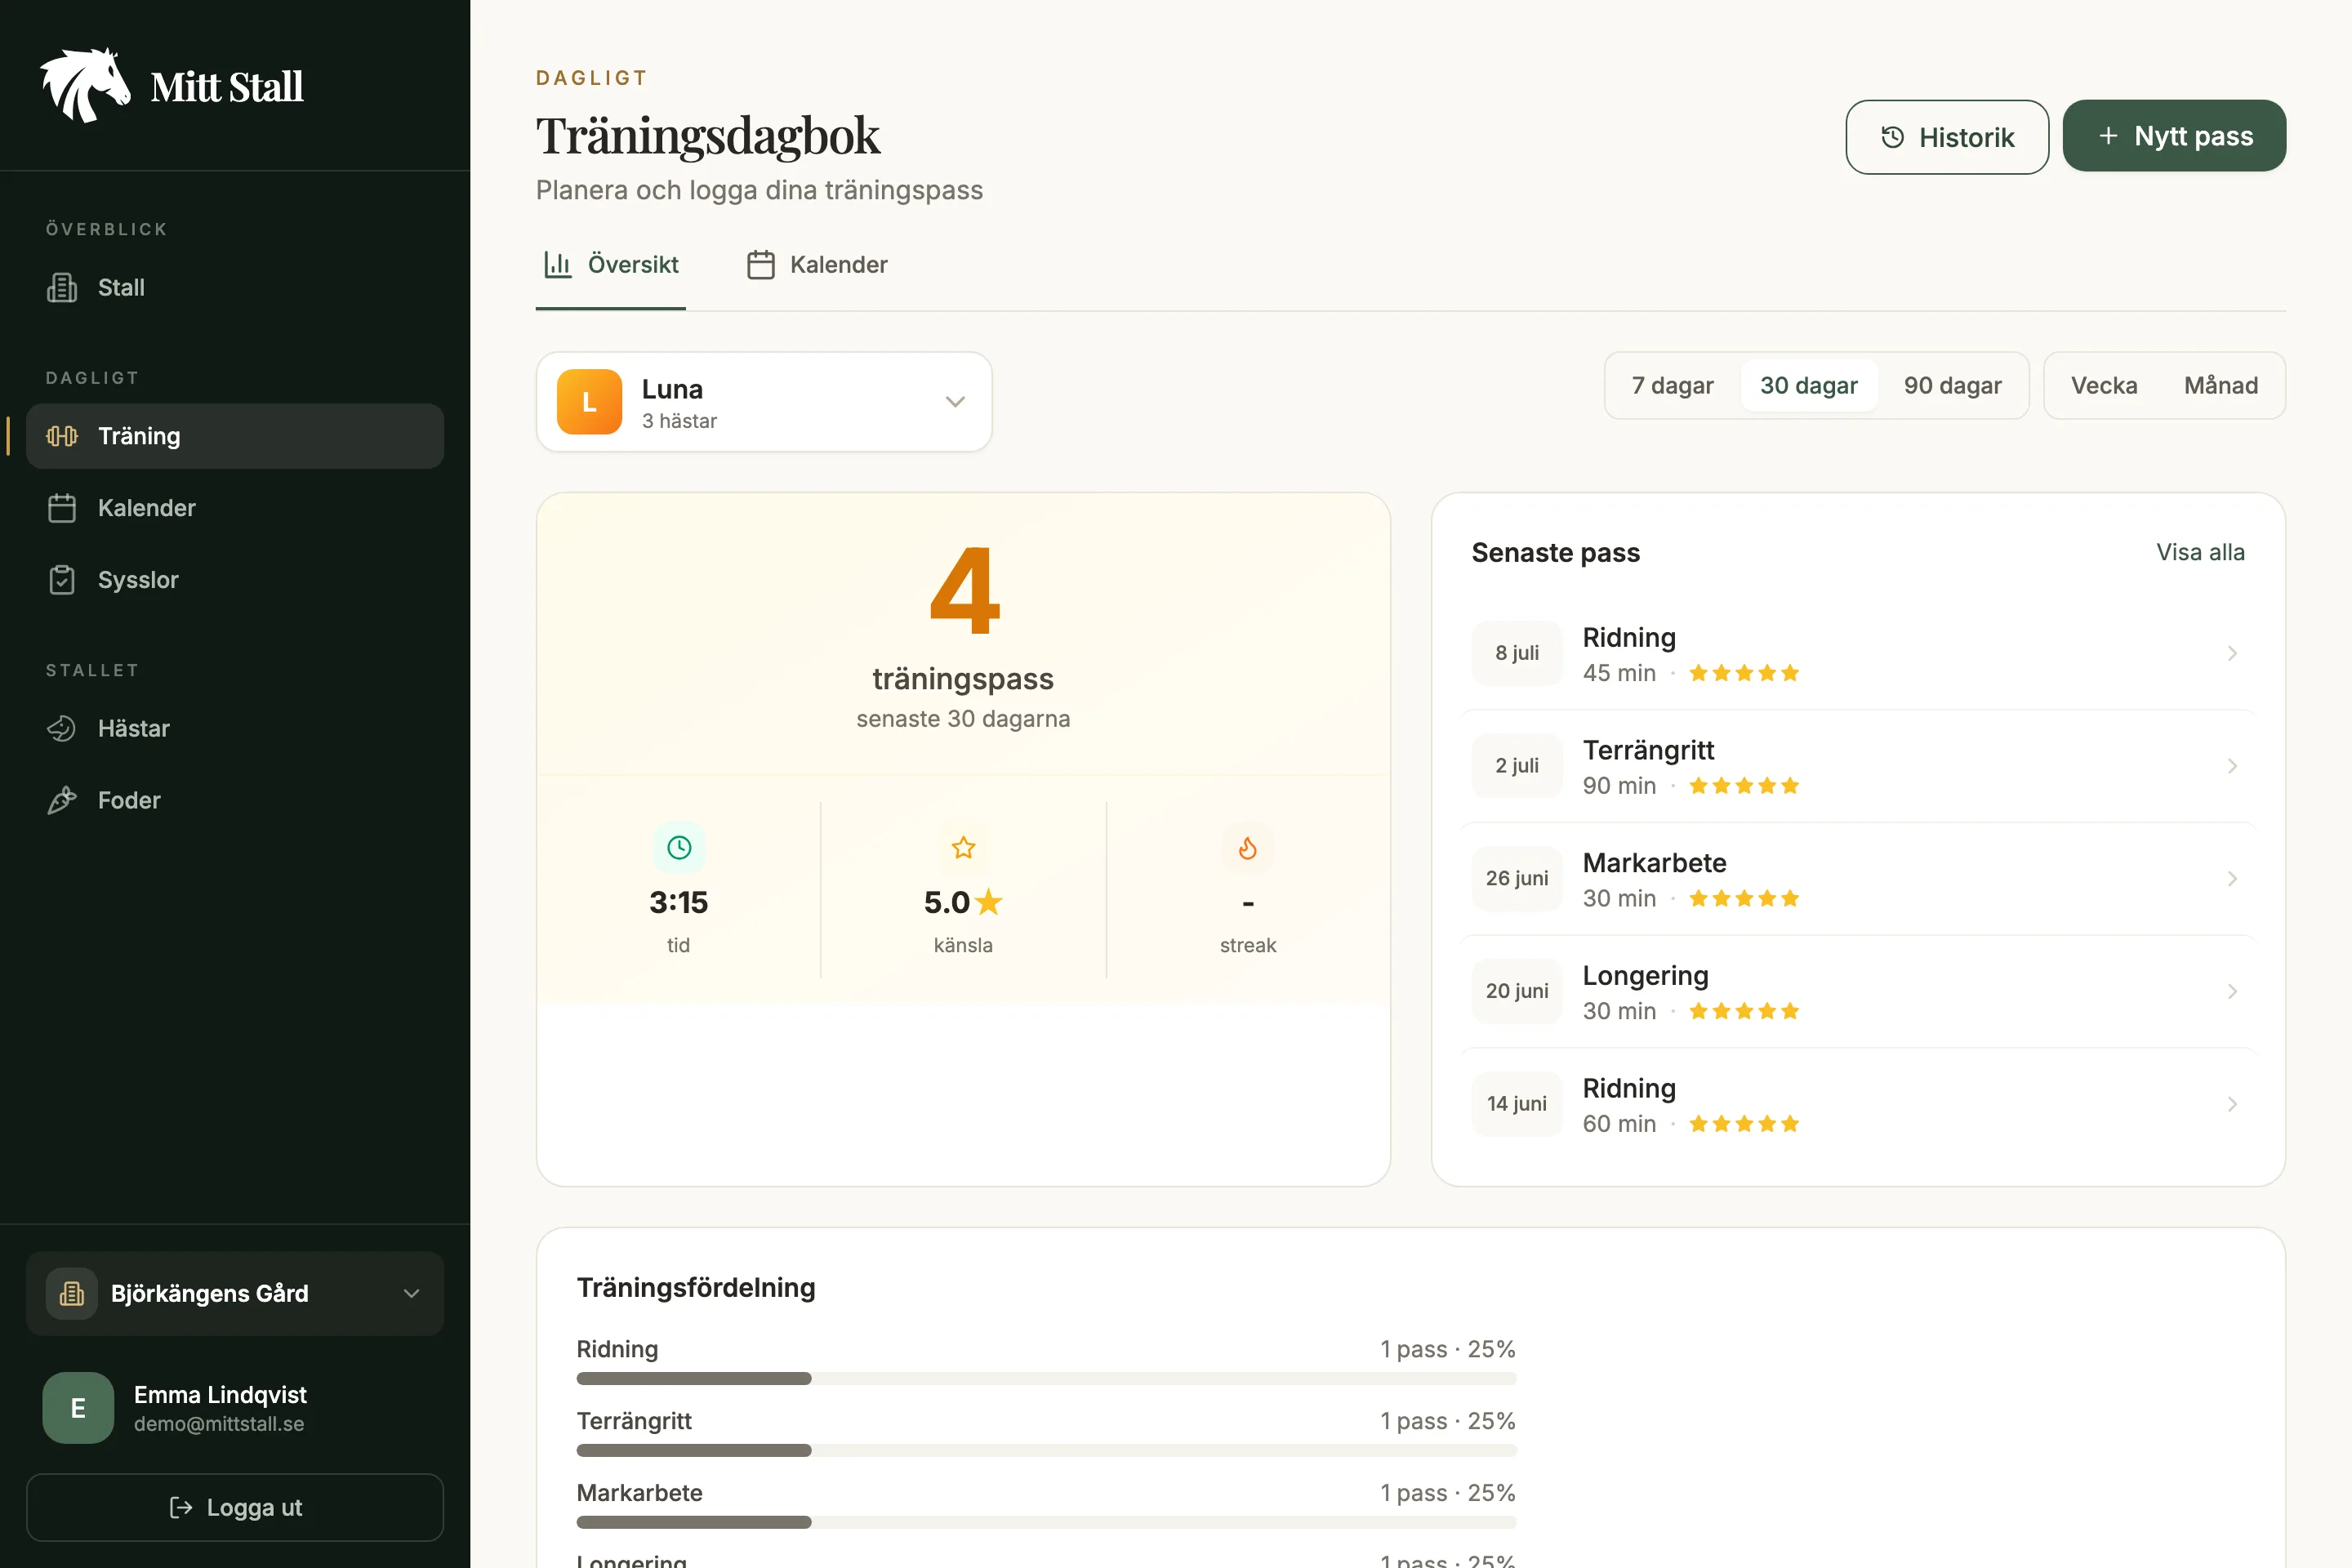This screenshot has width=2352, height=1568.
Task: Create a new pass with Nytt pass
Action: click(2174, 136)
